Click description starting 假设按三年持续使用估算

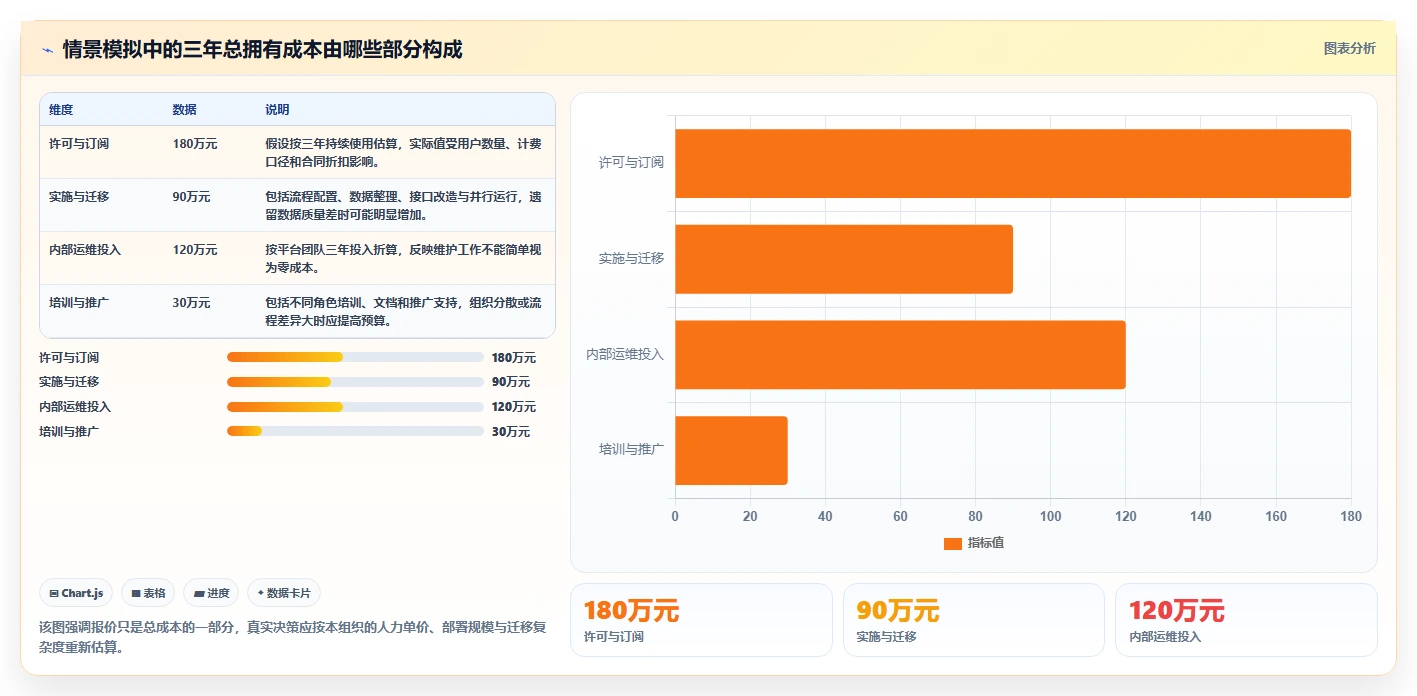(x=404, y=153)
